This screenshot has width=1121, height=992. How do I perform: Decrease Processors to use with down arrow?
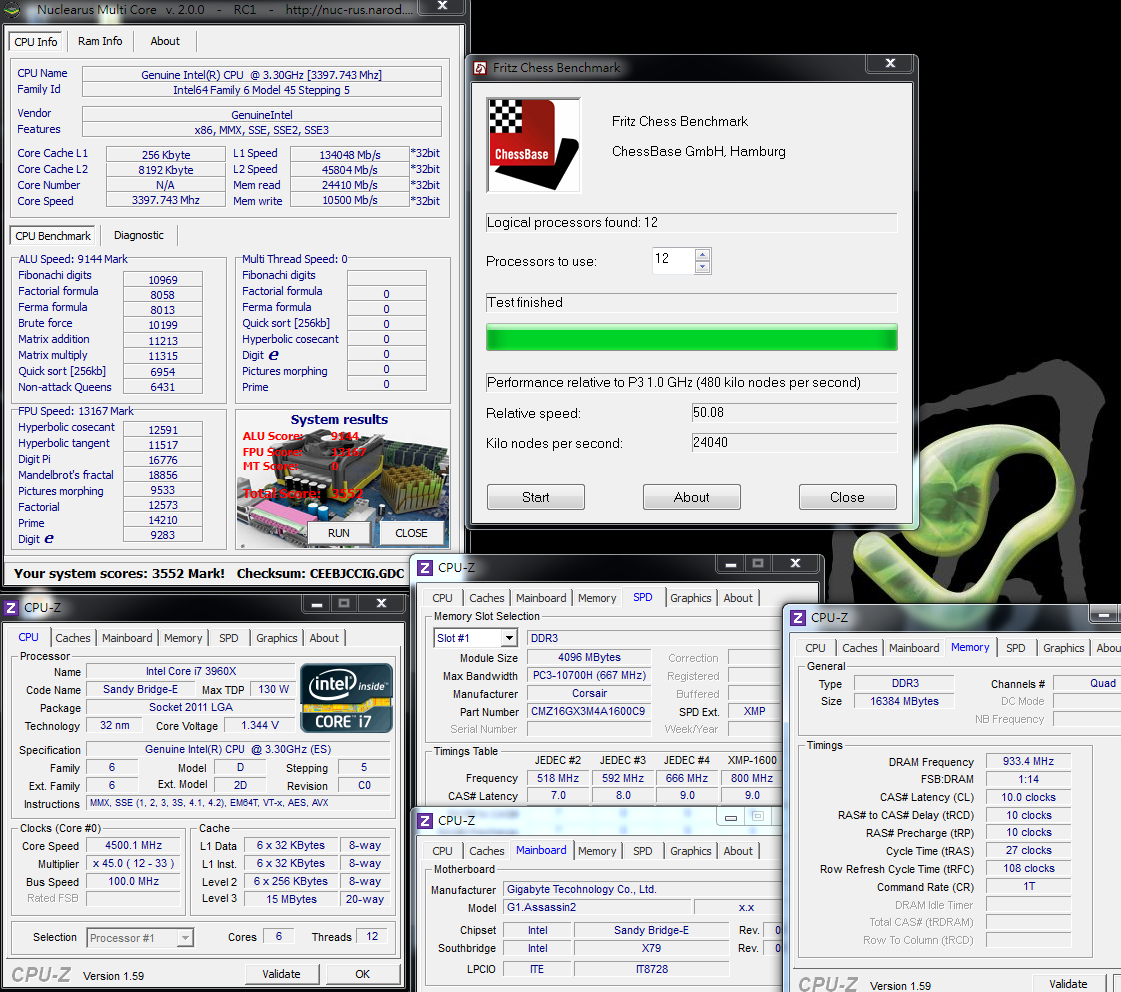pyautogui.click(x=702, y=267)
